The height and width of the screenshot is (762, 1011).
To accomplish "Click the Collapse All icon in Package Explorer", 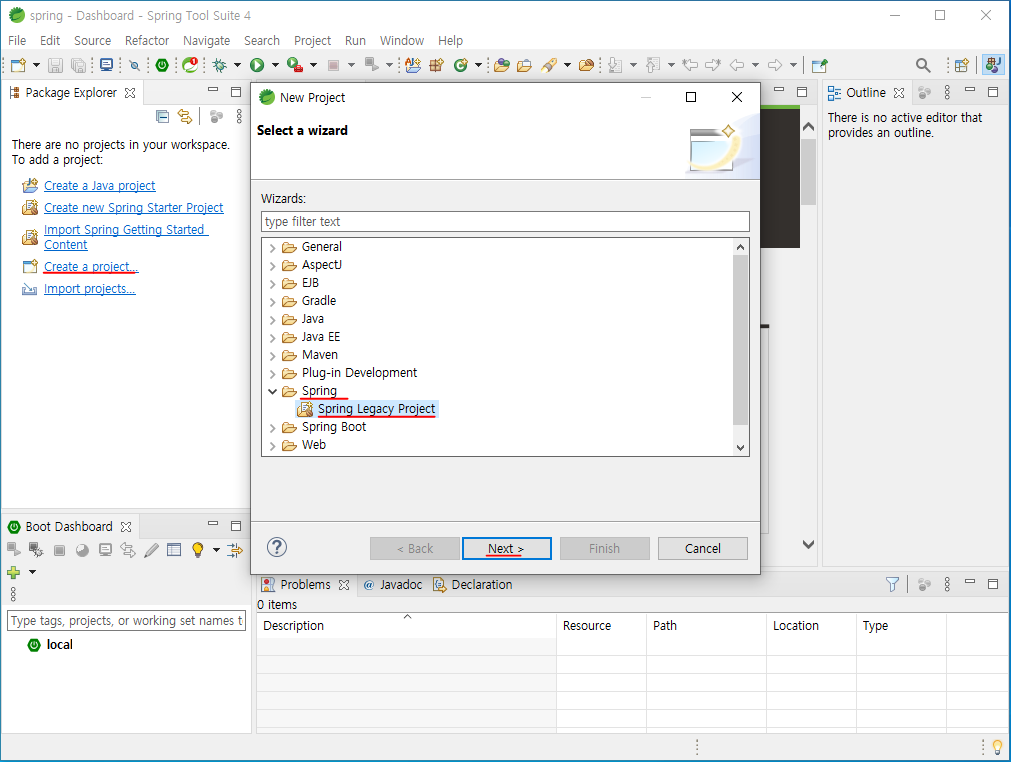I will point(162,116).
